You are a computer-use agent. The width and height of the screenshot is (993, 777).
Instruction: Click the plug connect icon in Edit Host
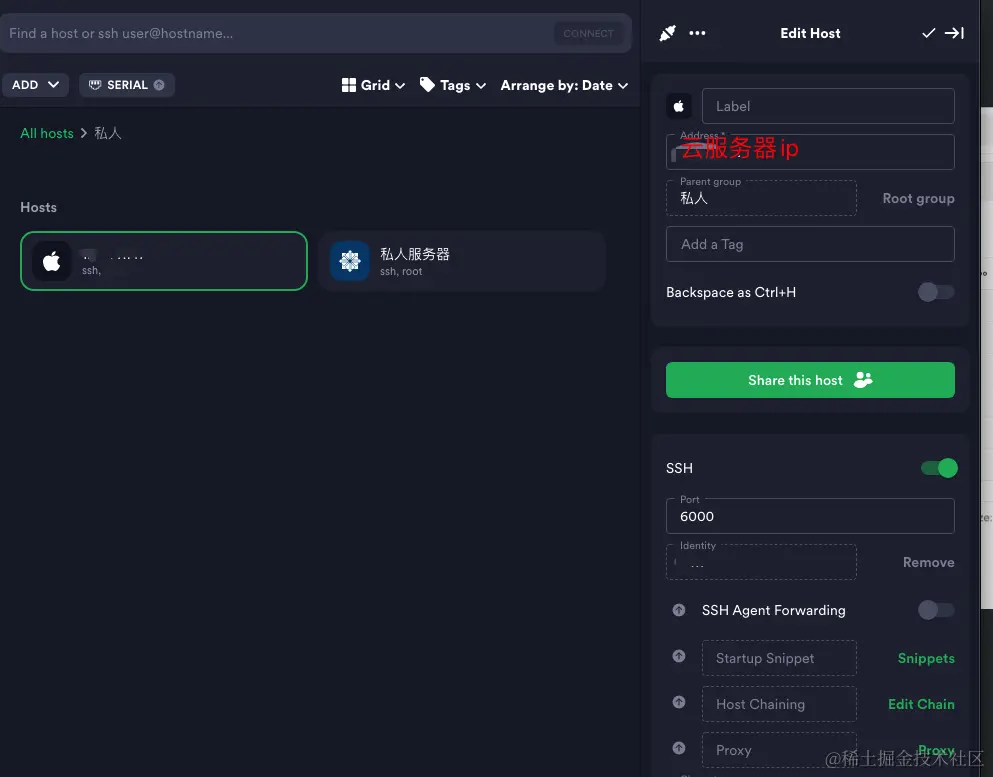tap(667, 33)
